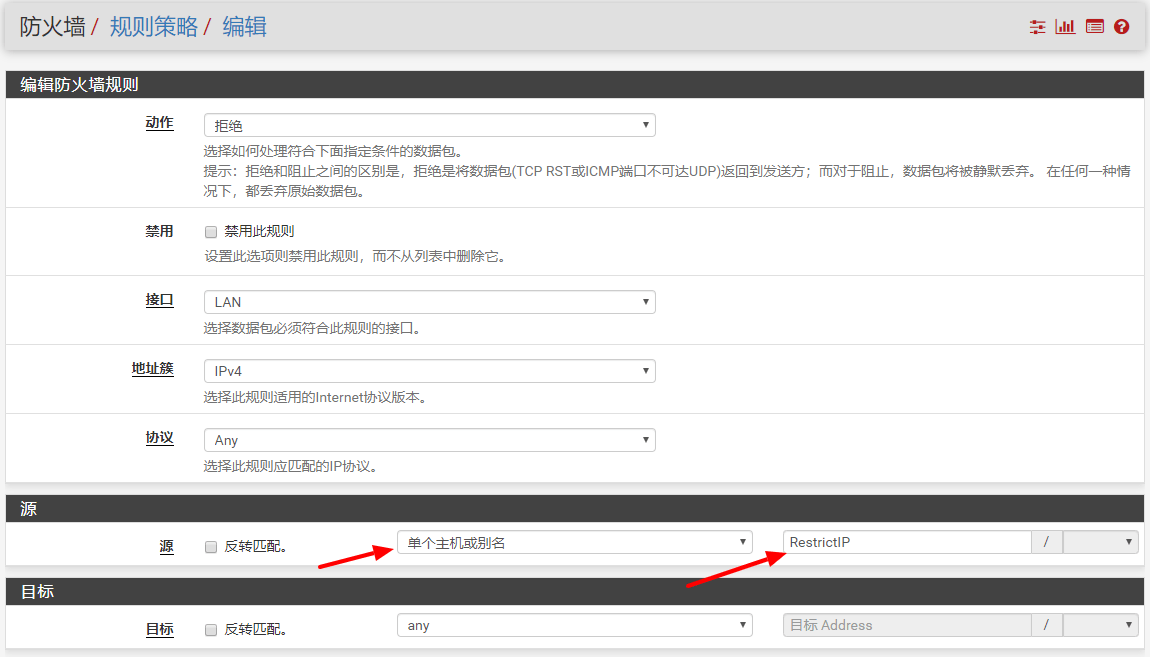This screenshot has height=657, width=1150.
Task: Open the 动作 dropdown showing 拒绝
Action: click(x=429, y=126)
